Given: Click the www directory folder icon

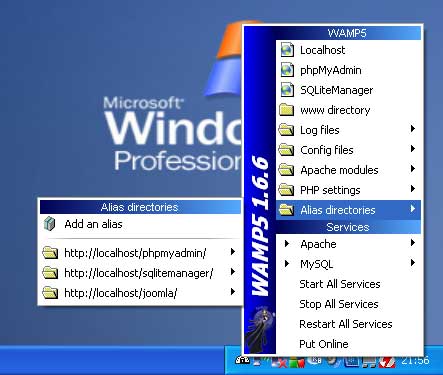Looking at the screenshot, I should coord(286,110).
